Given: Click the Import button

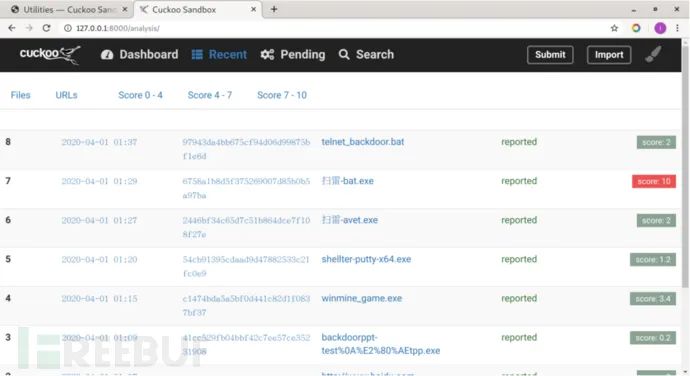Looking at the screenshot, I should (609, 55).
